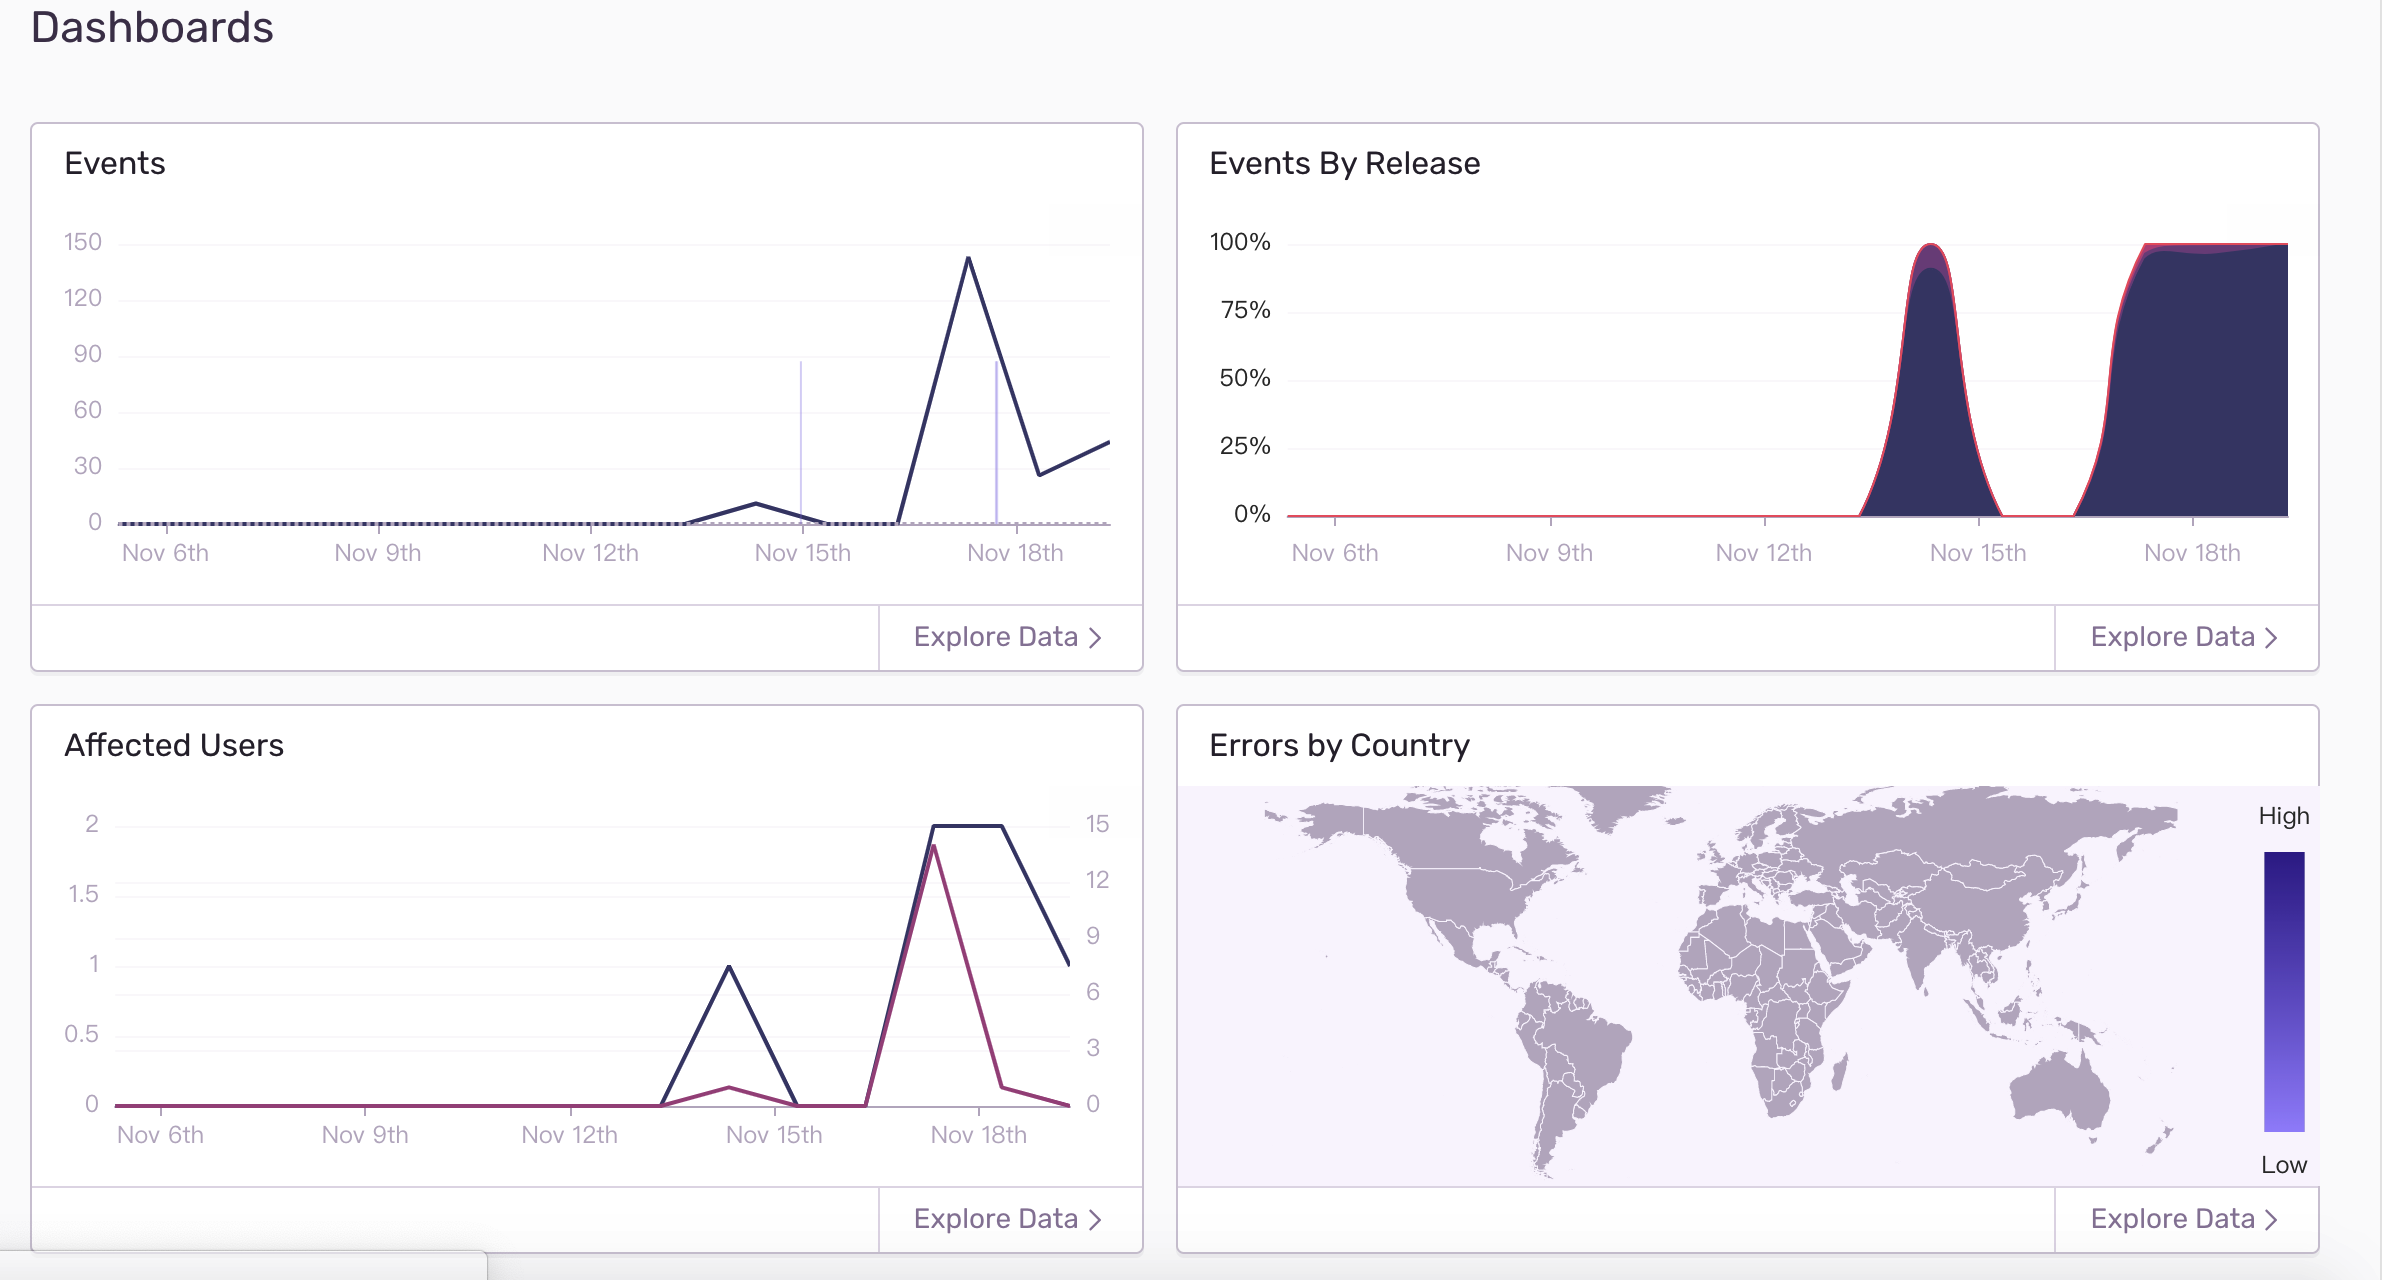Click the Nov 9th x-axis label in Affected Users
The width and height of the screenshot is (2382, 1280).
tap(365, 1135)
